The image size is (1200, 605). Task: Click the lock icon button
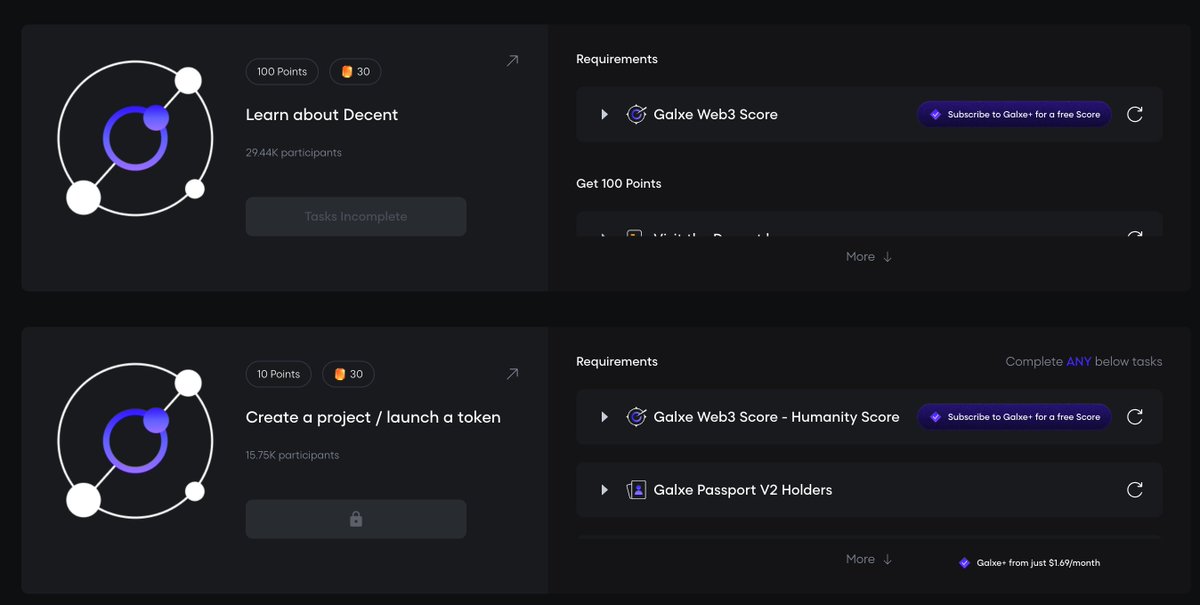pos(356,519)
